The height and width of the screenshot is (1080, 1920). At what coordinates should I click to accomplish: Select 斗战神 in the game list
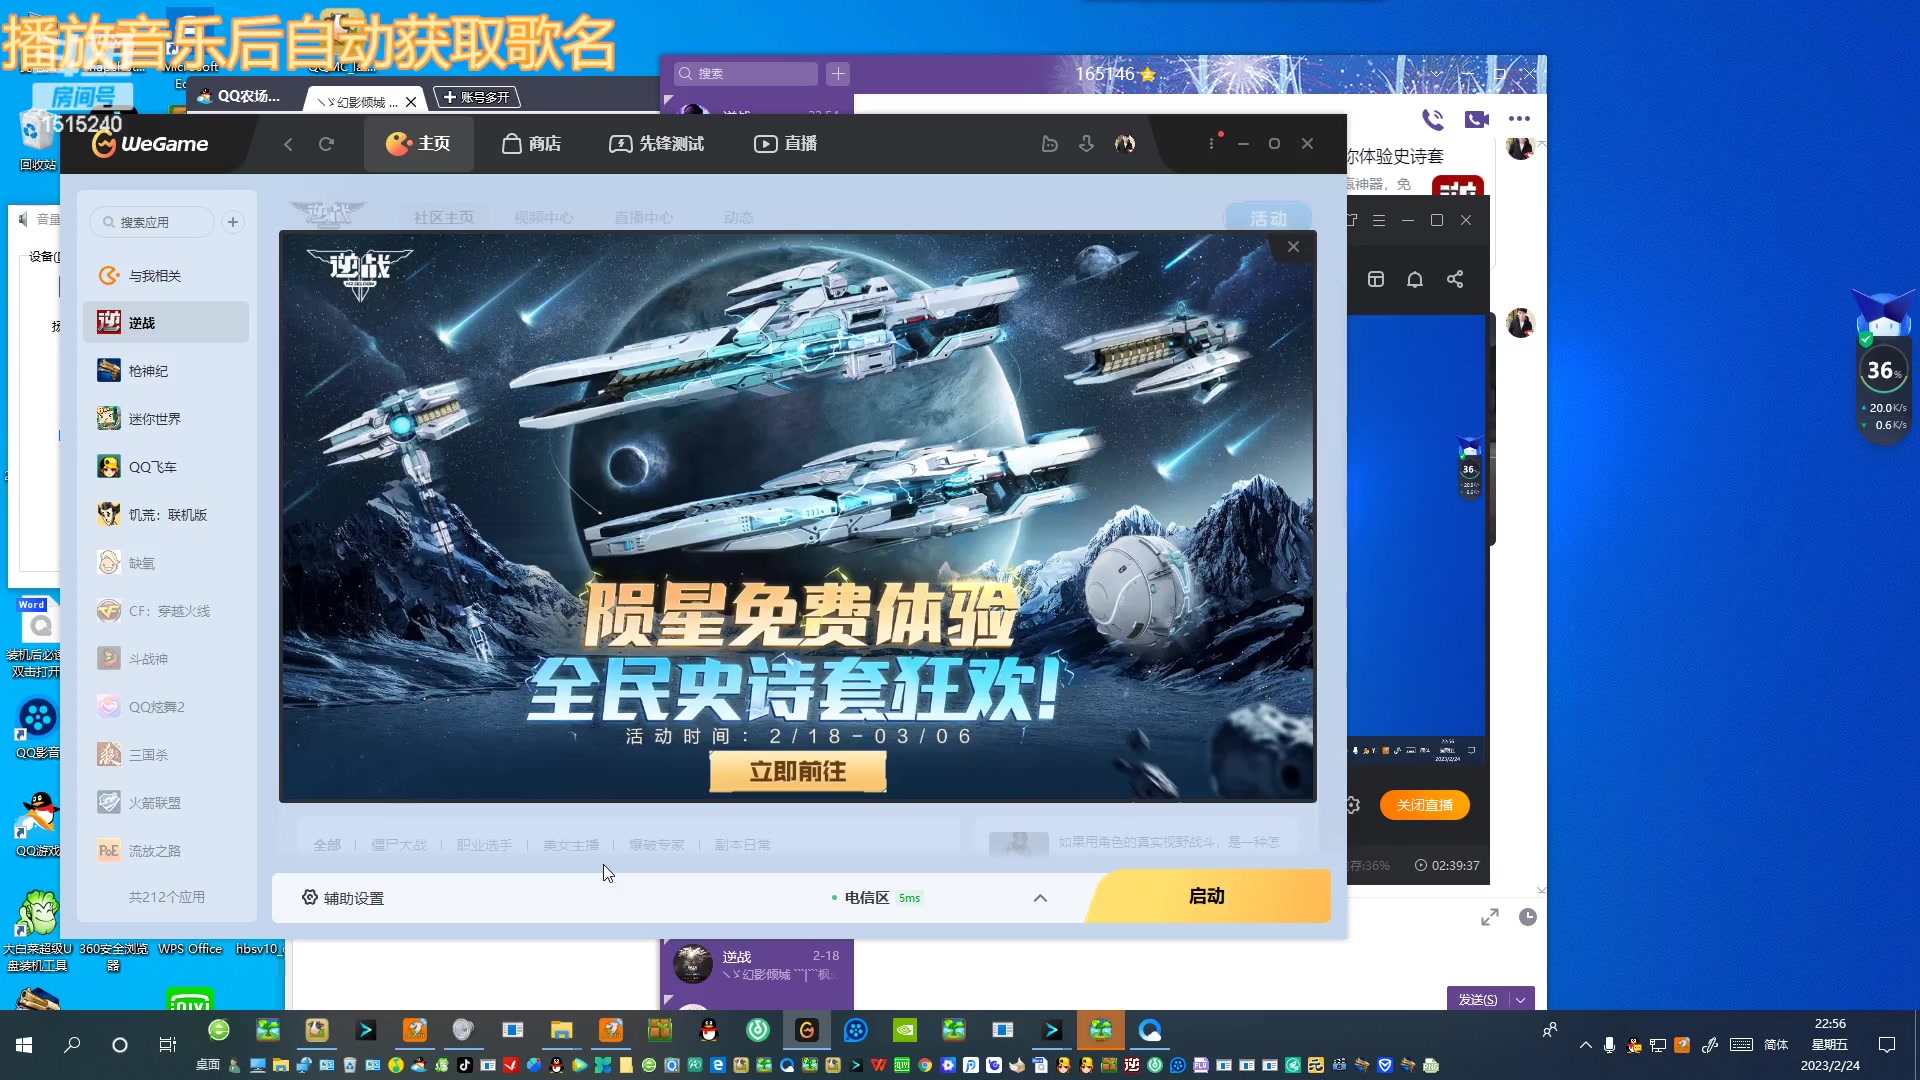166,659
